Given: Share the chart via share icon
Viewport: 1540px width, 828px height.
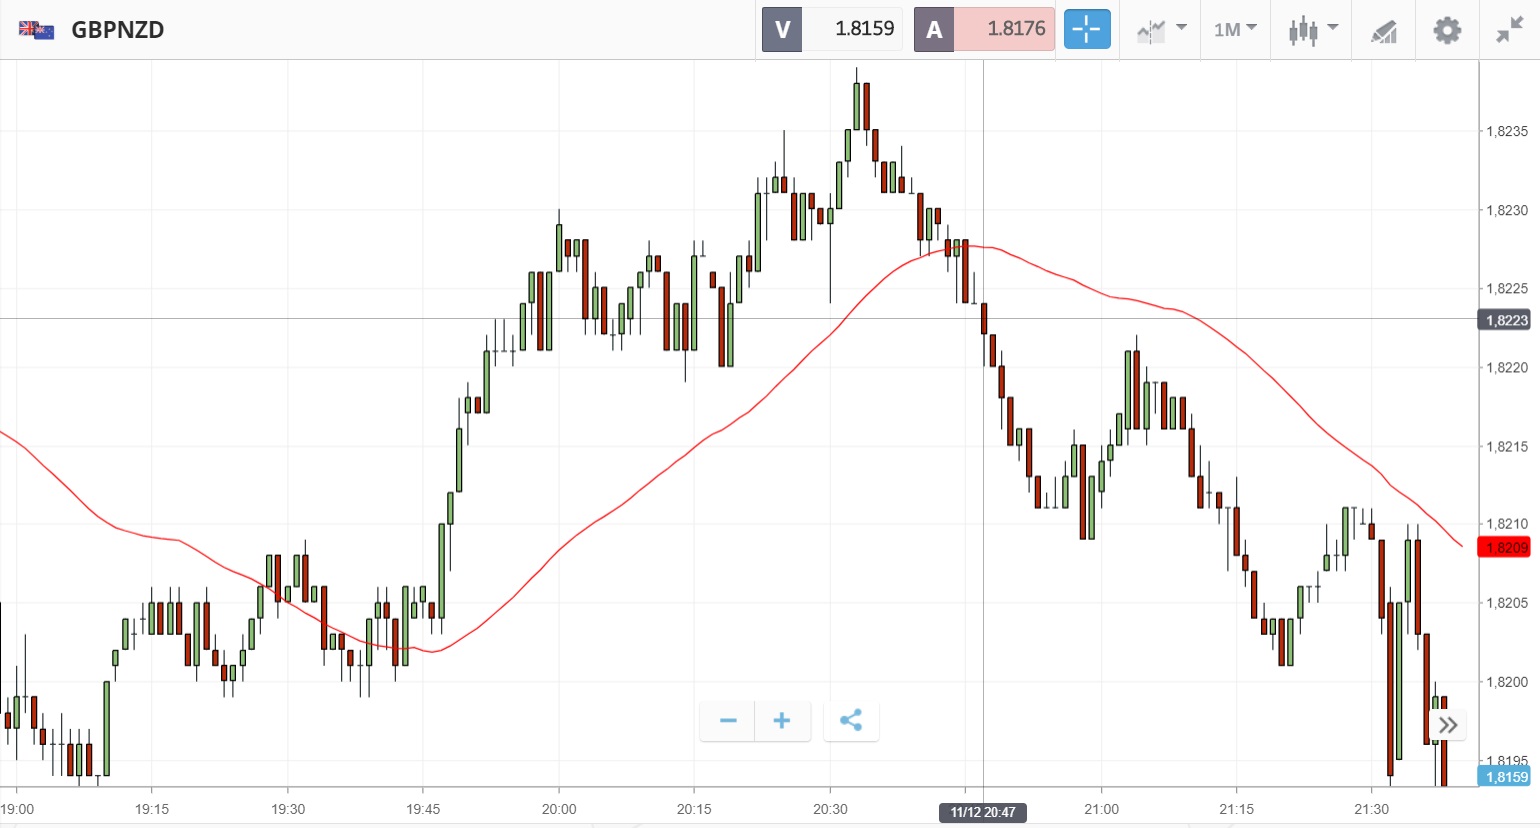Looking at the screenshot, I should tap(851, 721).
